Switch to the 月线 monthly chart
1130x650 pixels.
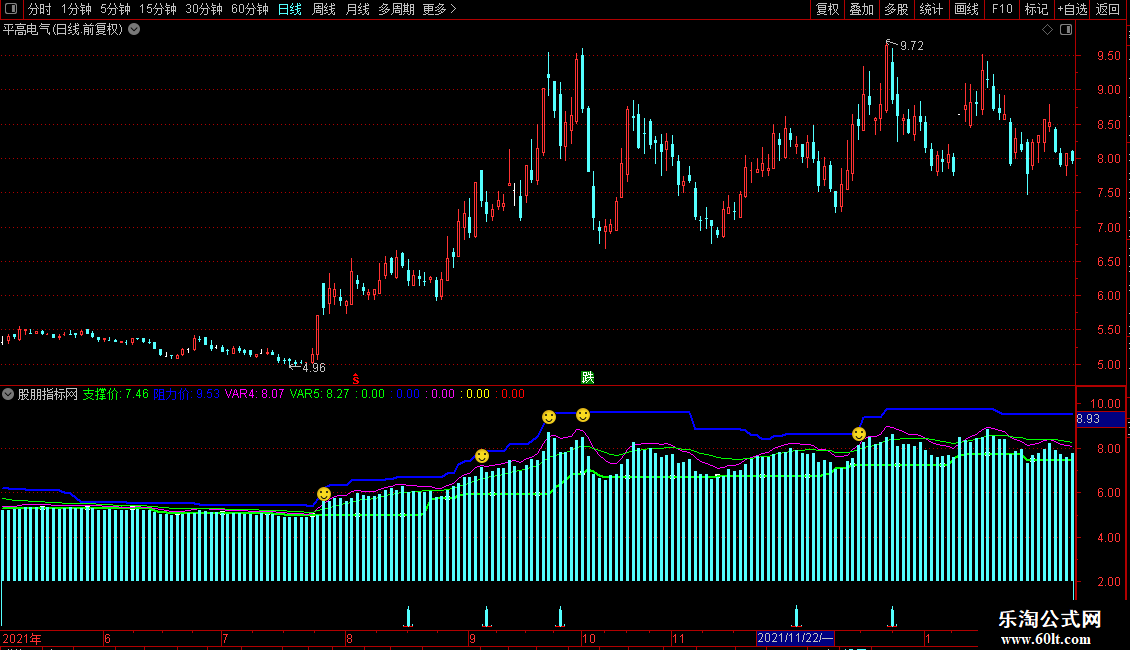(x=357, y=9)
